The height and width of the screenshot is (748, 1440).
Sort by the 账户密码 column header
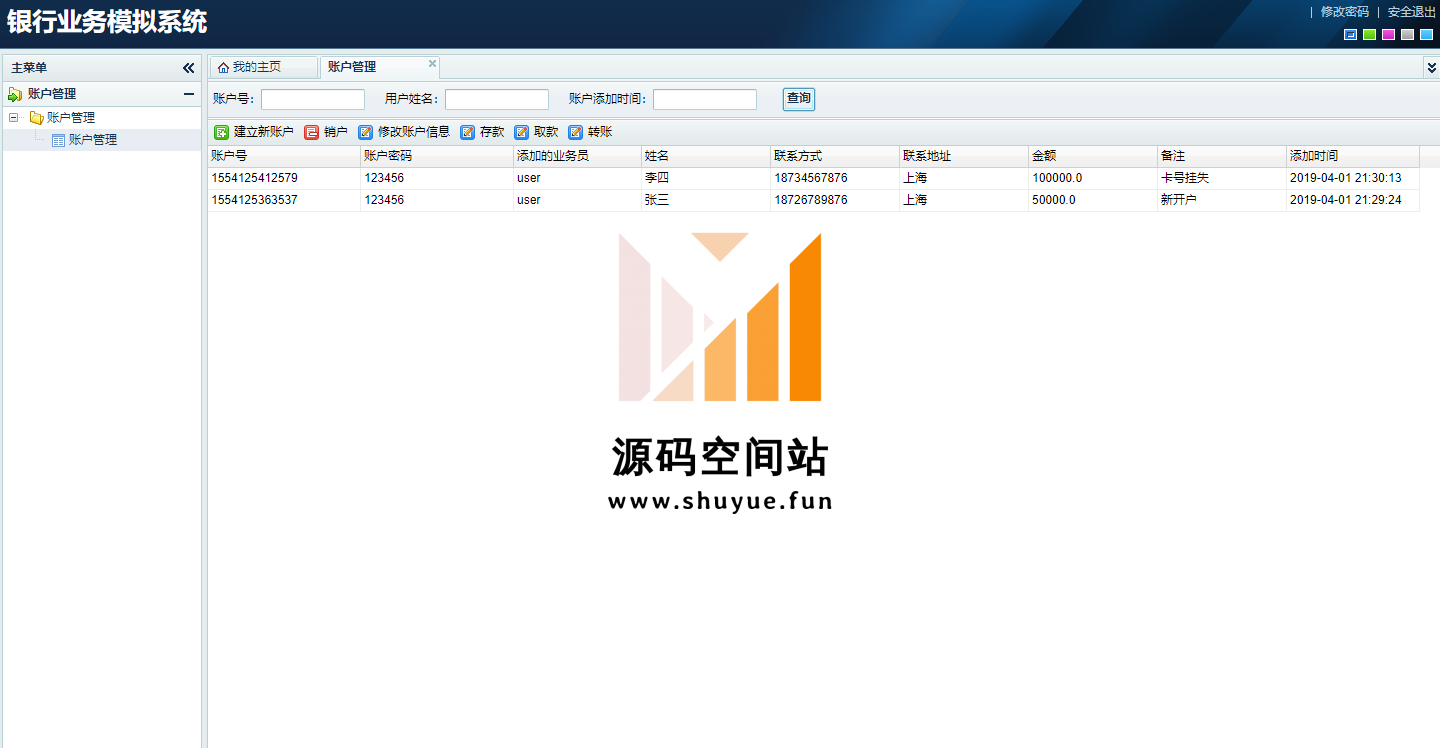tap(437, 156)
